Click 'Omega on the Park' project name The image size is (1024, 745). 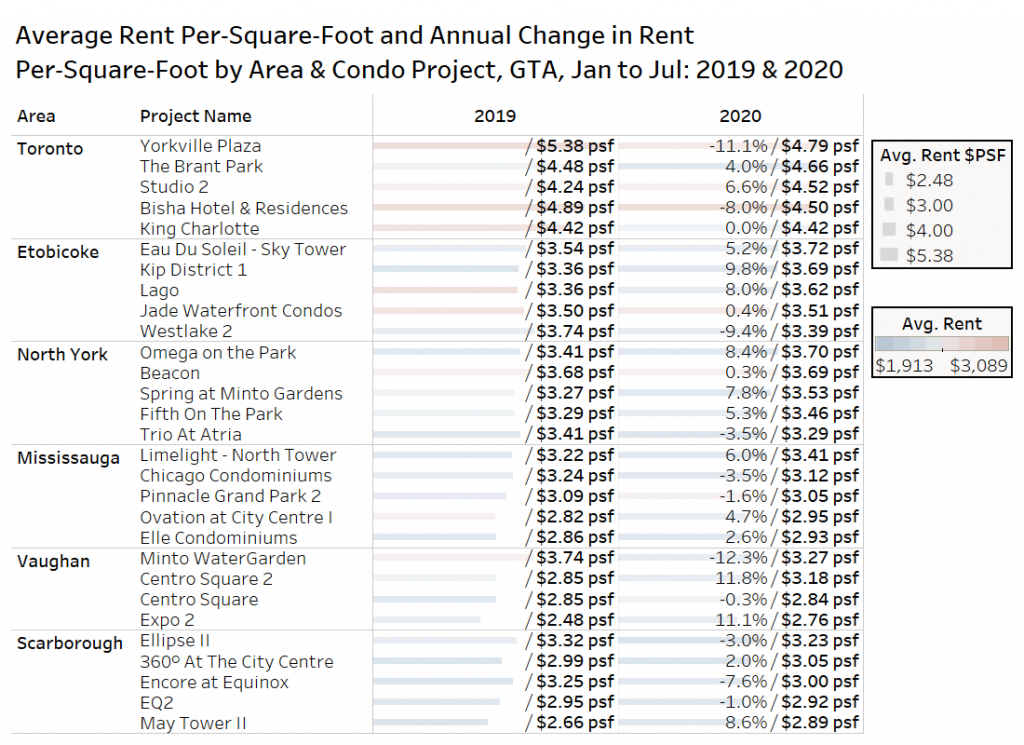(x=217, y=353)
